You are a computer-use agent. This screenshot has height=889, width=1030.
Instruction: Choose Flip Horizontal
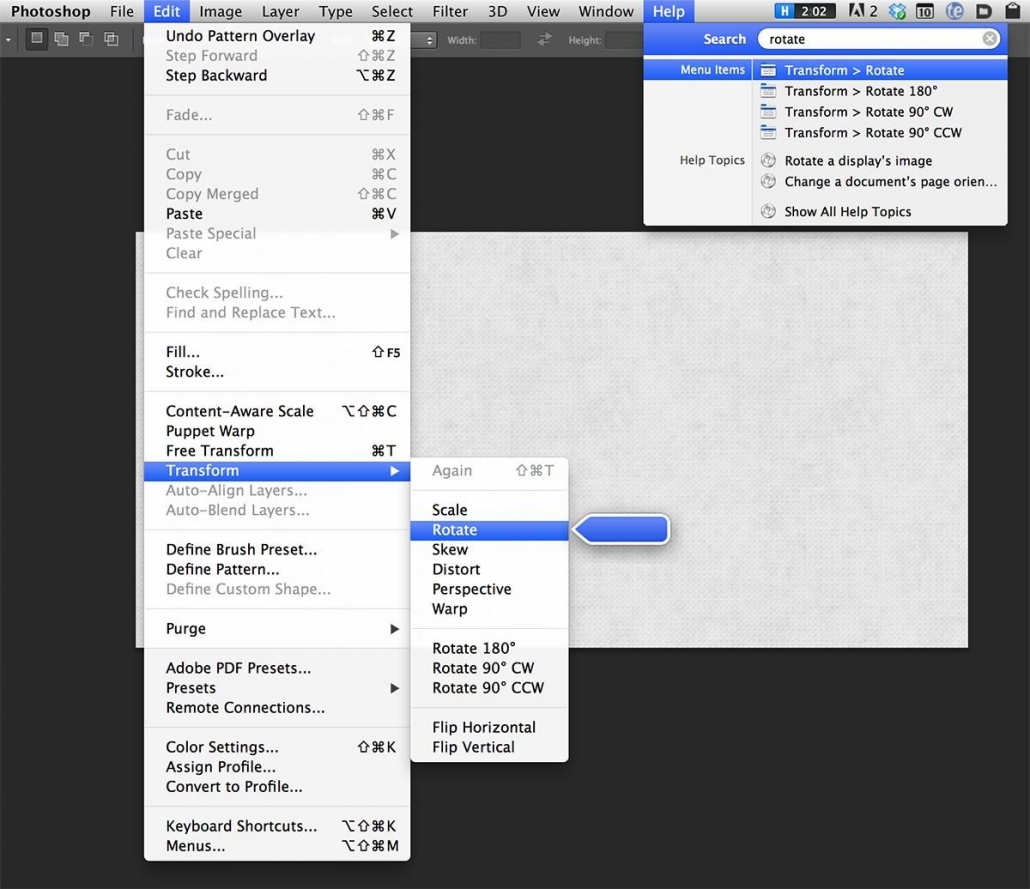(489, 727)
